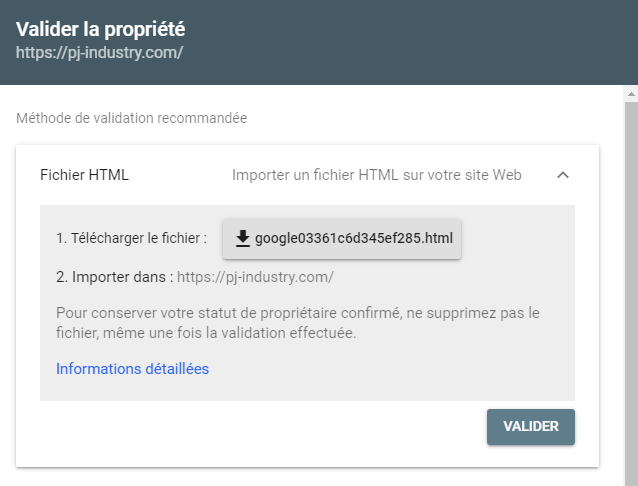Click the 'Importer un fichier HTML sur votre site Web' description

pyautogui.click(x=377, y=175)
